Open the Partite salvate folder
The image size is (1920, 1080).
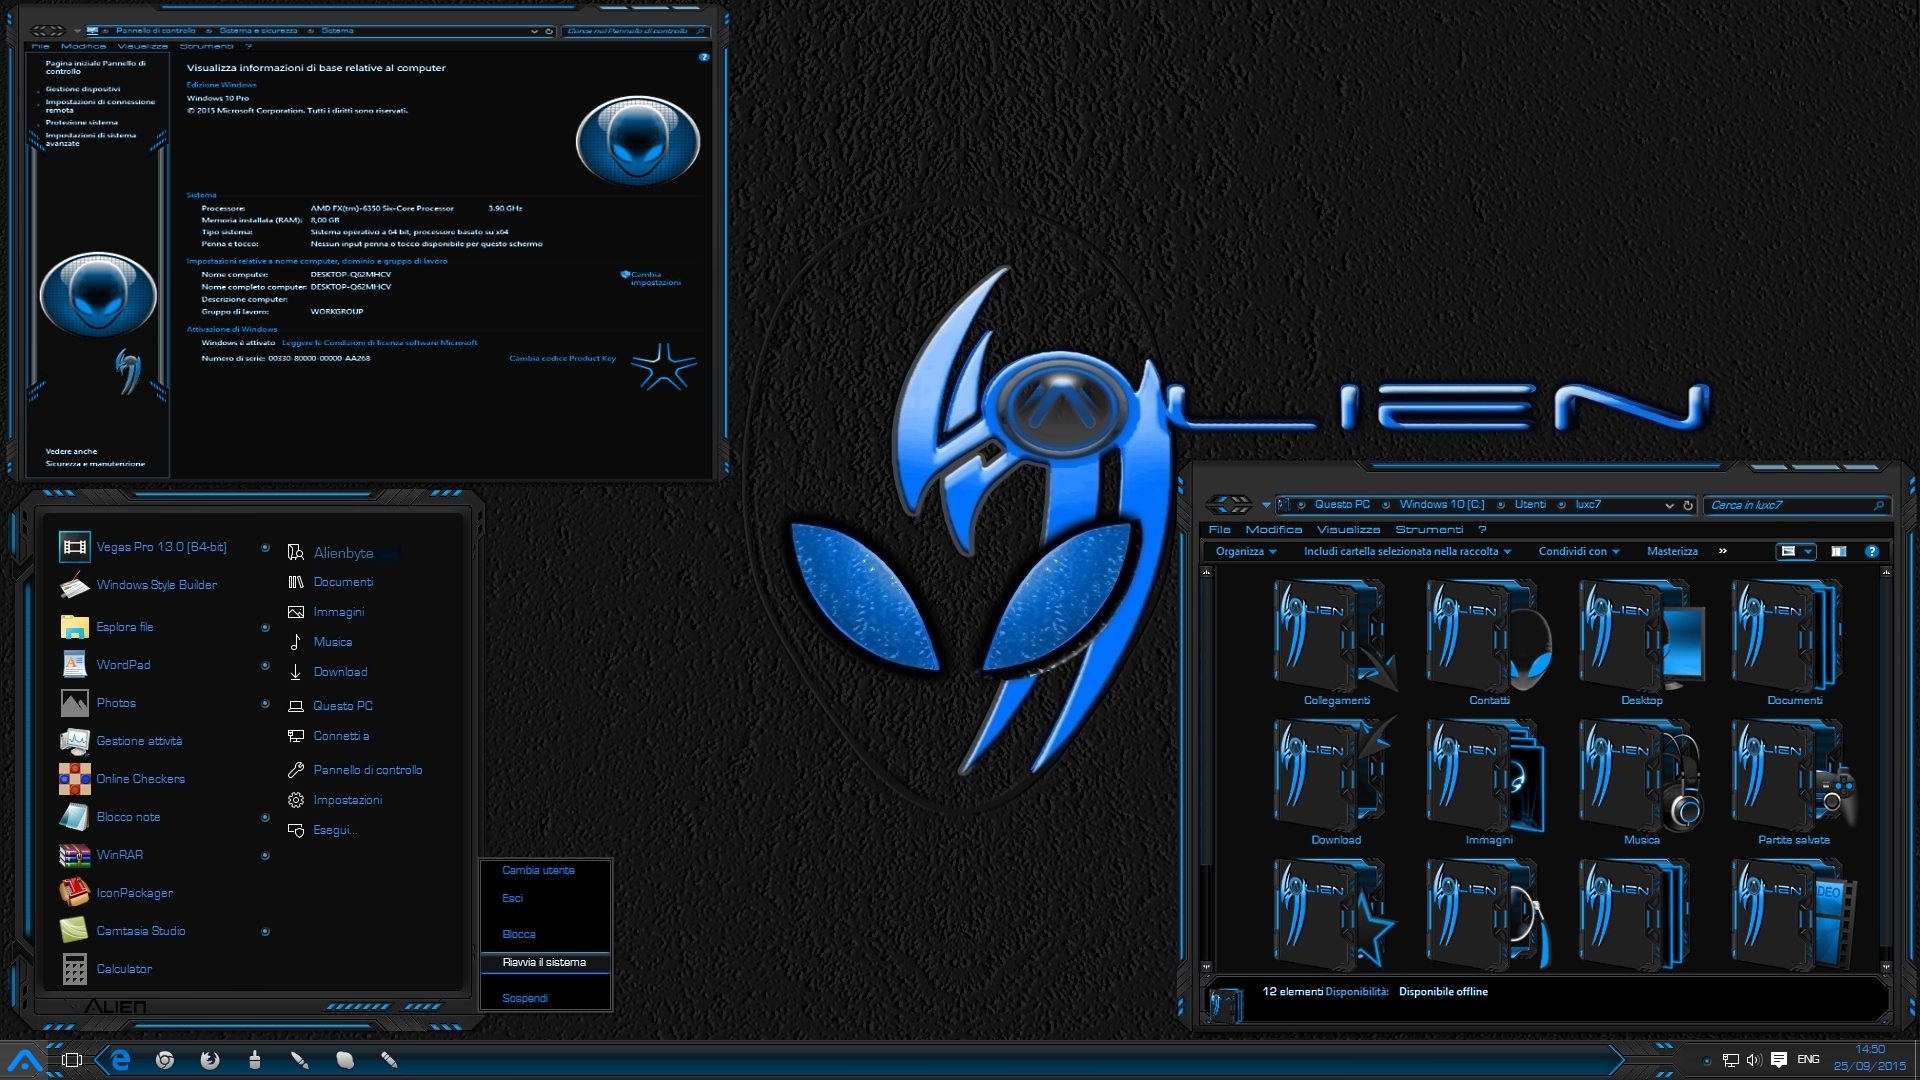pos(1794,783)
